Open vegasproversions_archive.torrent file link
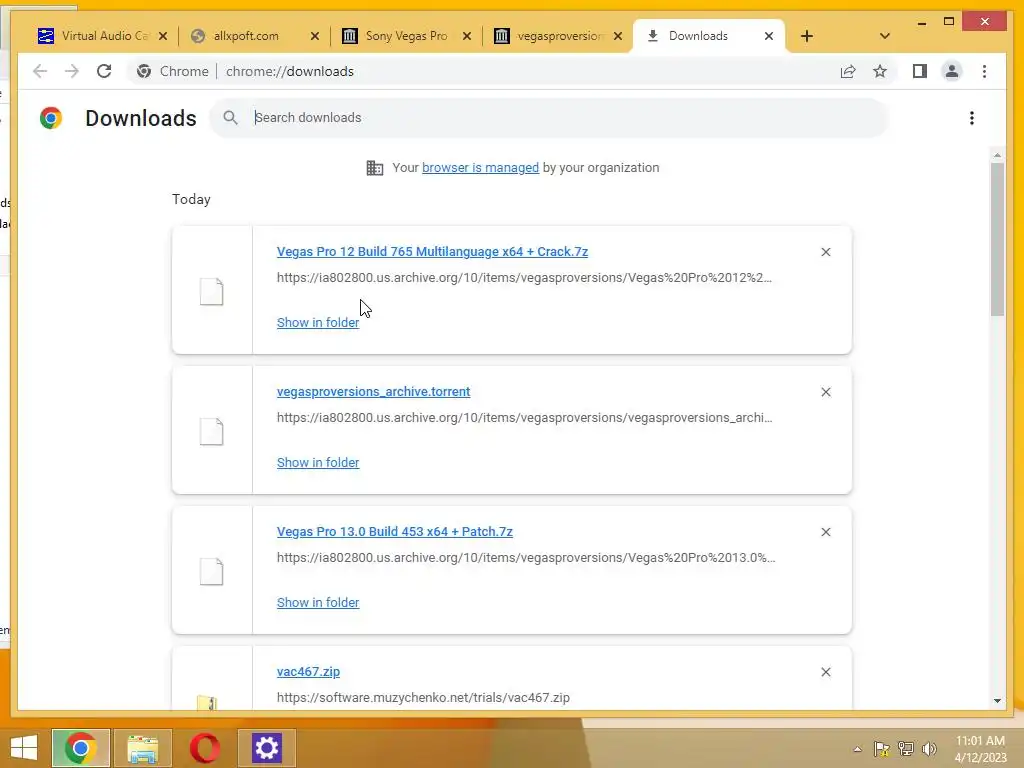 (x=374, y=392)
